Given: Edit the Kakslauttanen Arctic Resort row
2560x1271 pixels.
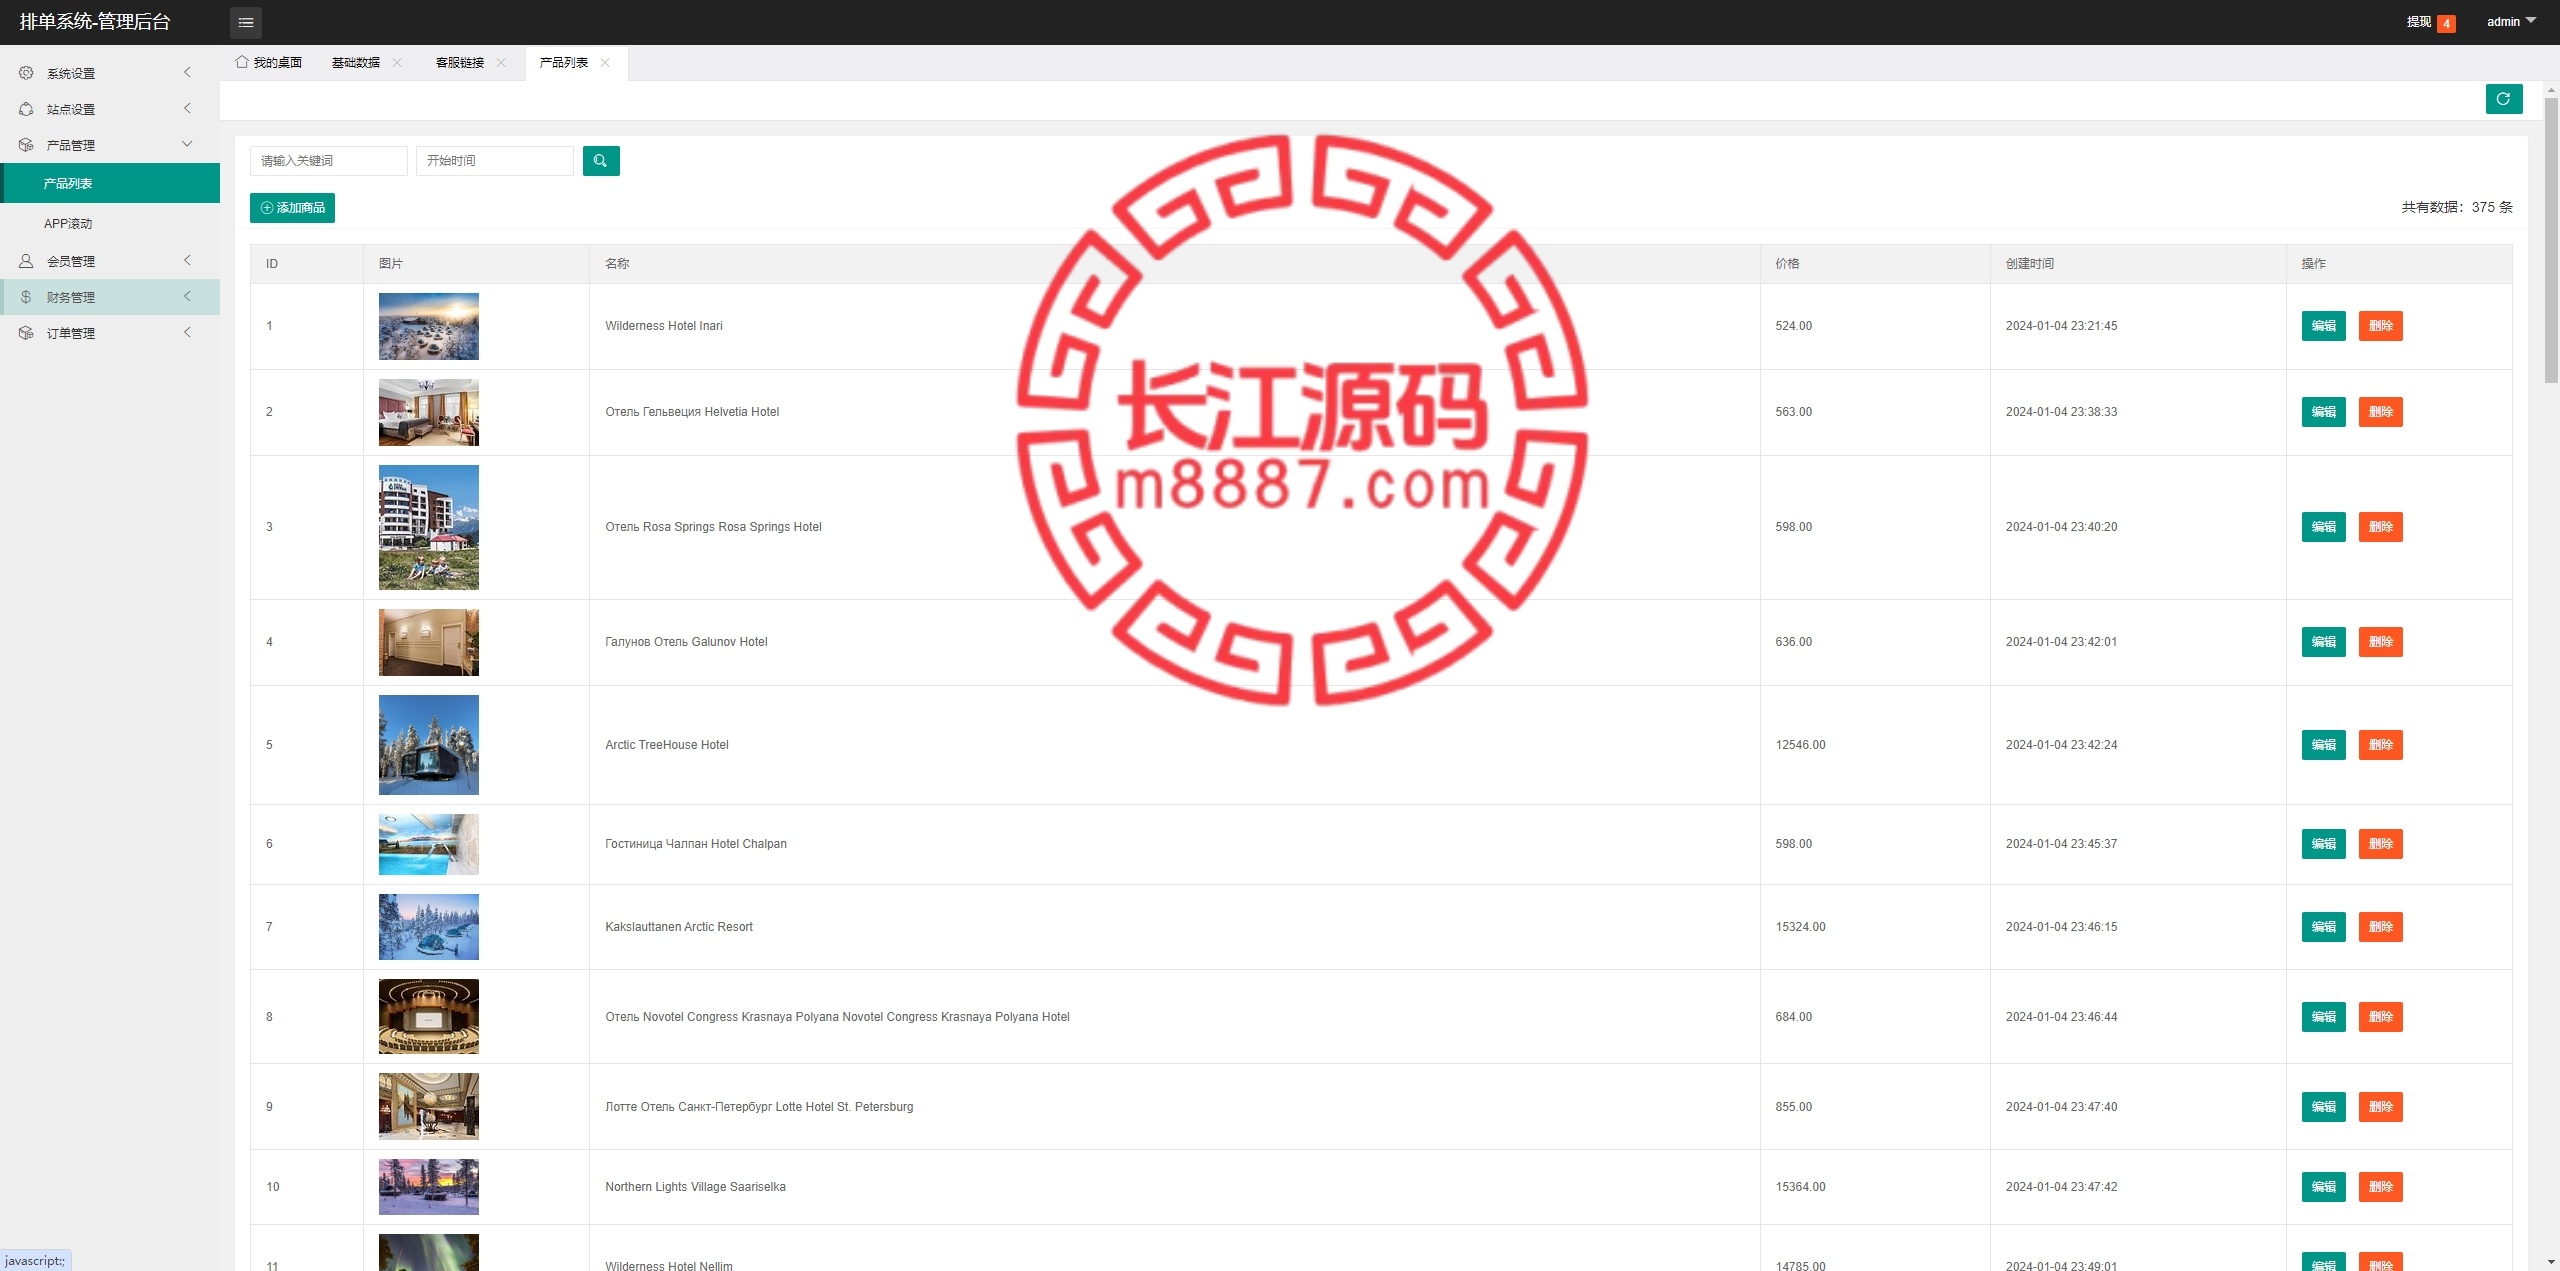Looking at the screenshot, I should [x=2323, y=927].
